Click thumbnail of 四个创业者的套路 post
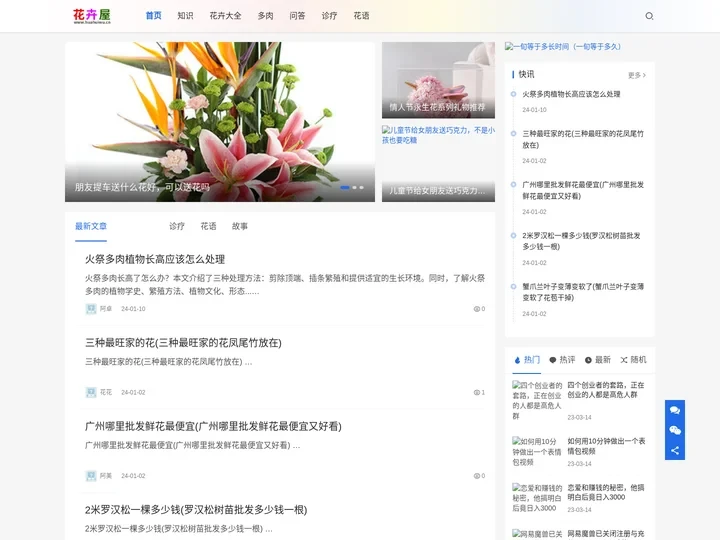The height and width of the screenshot is (540, 720). 537,400
